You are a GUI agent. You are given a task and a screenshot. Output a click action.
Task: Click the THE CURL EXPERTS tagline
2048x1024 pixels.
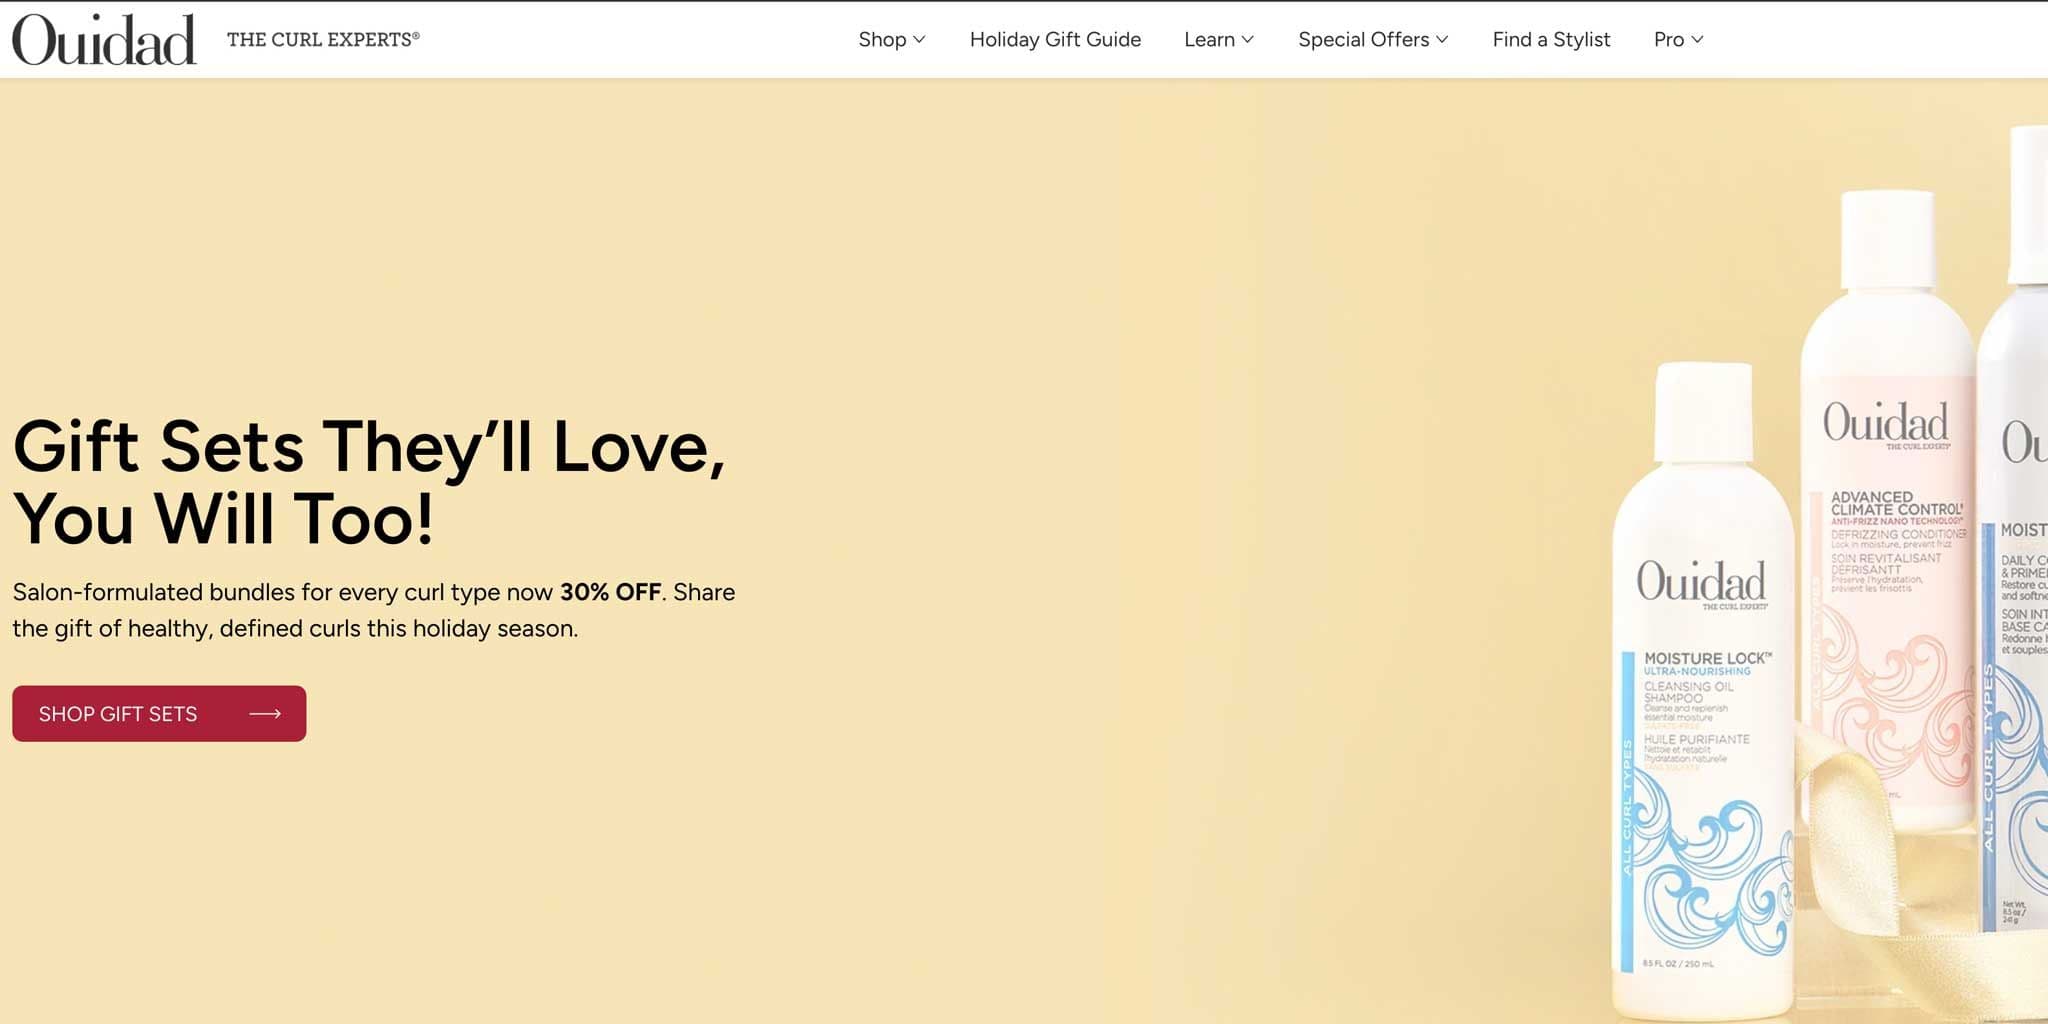322,40
